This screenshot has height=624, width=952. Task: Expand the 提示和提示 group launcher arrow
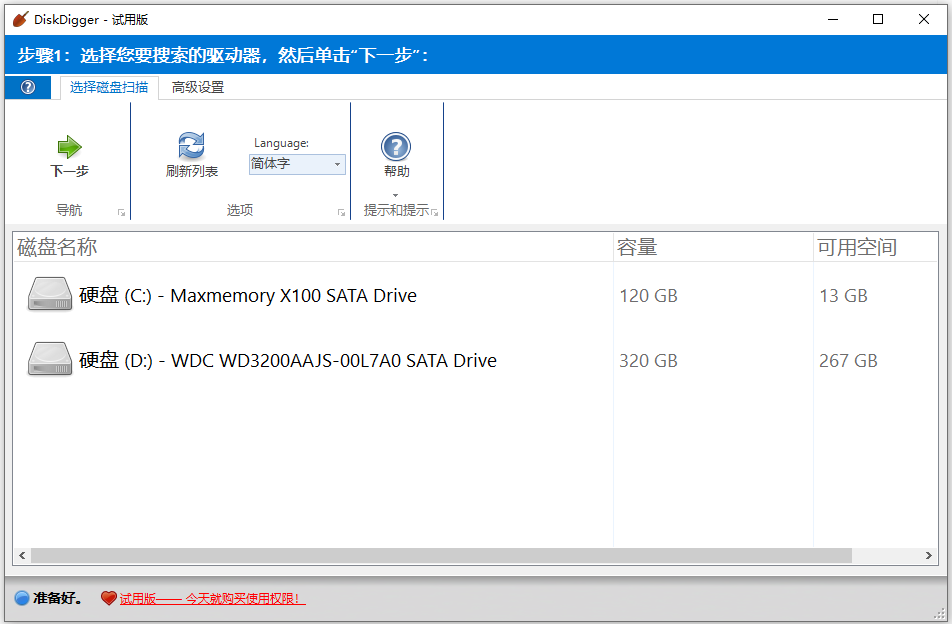[x=435, y=212]
